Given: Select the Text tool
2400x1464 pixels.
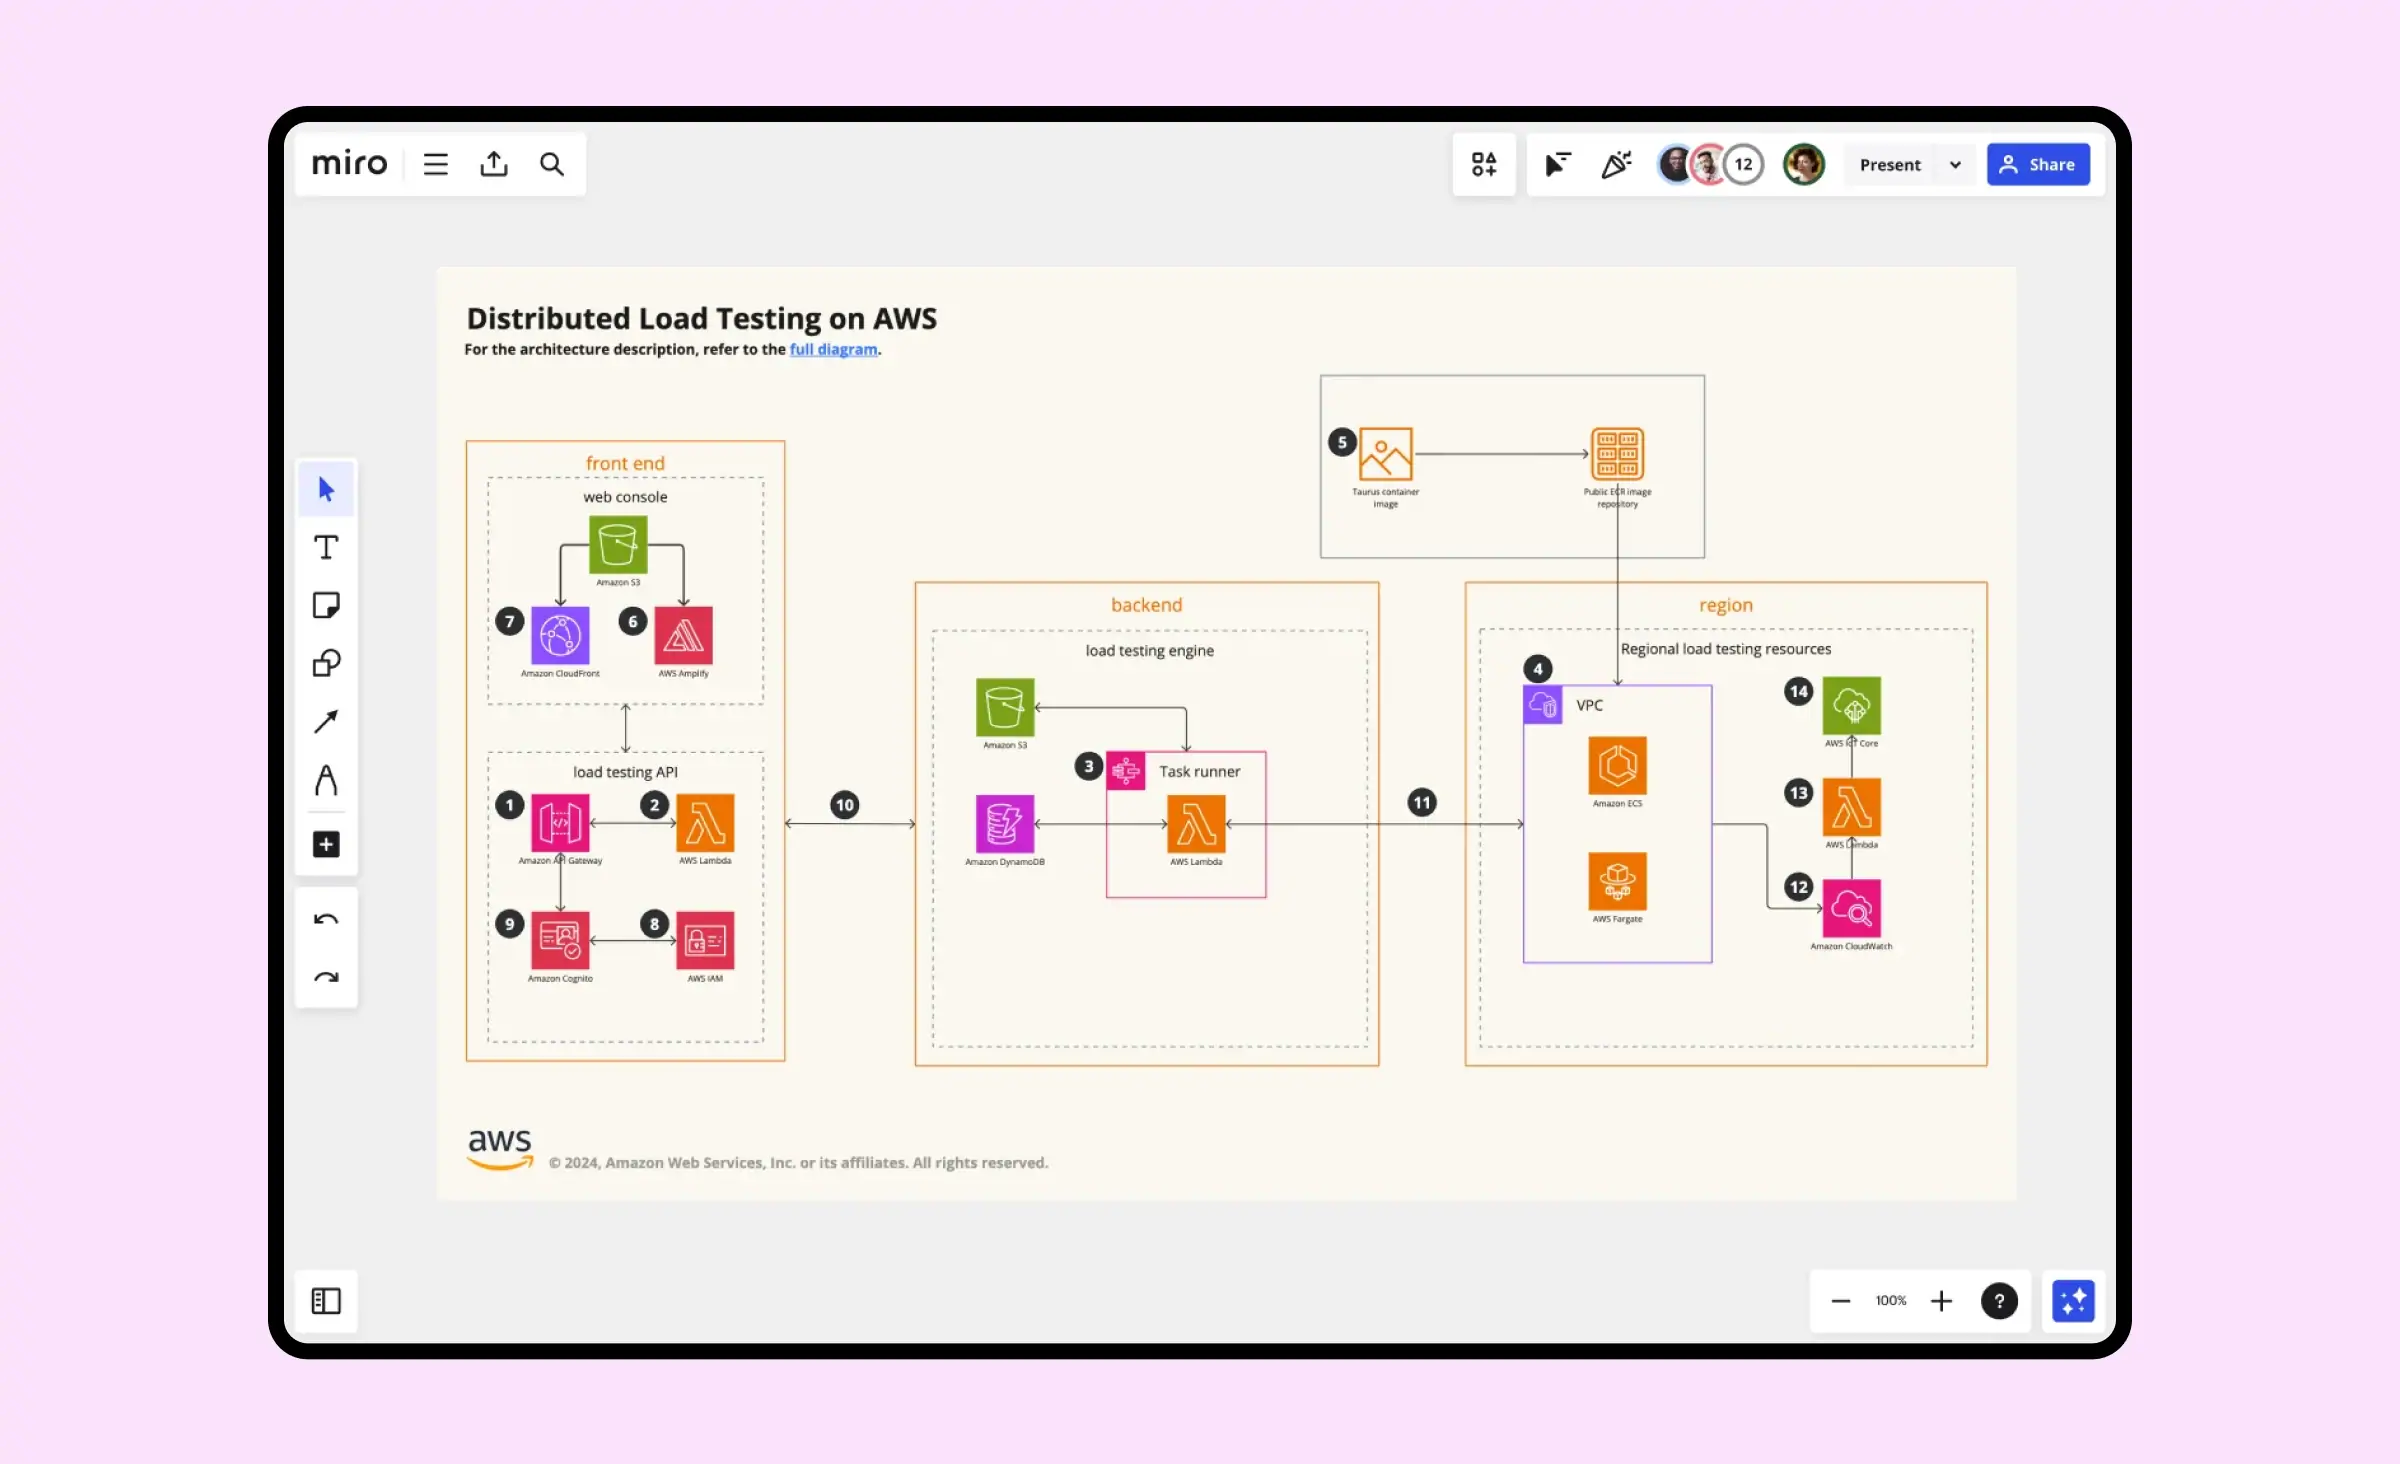Looking at the screenshot, I should (326, 547).
